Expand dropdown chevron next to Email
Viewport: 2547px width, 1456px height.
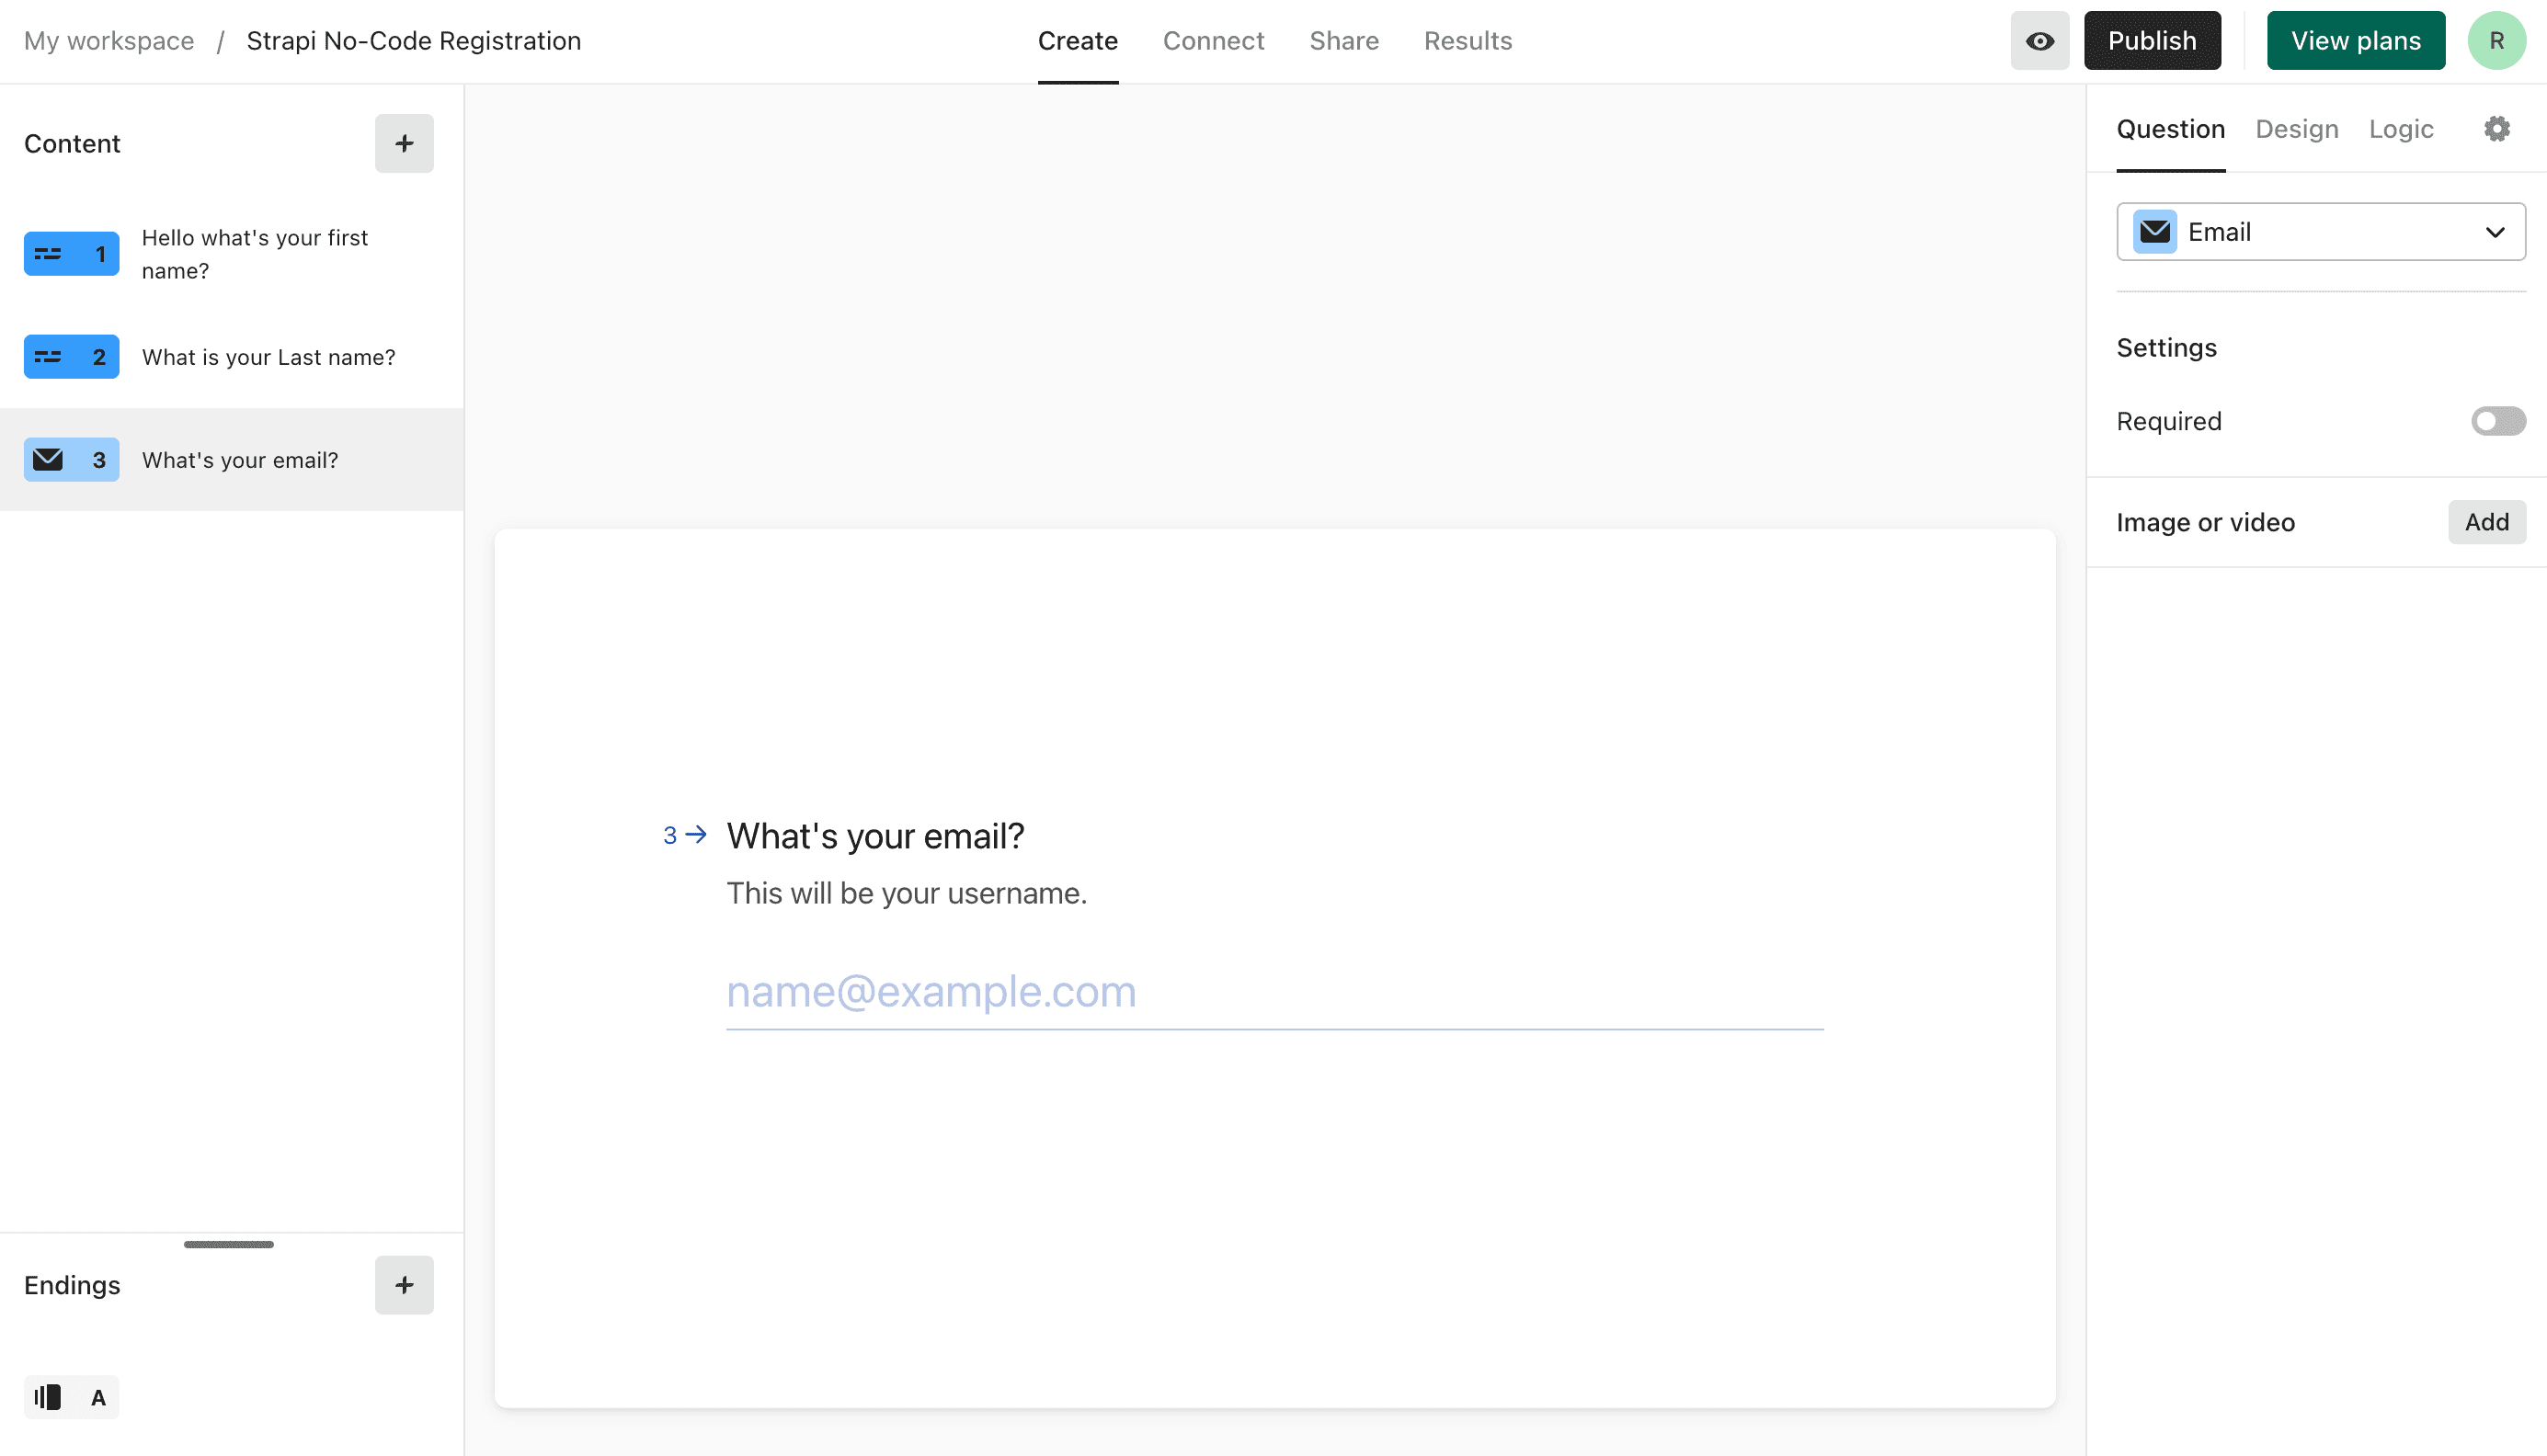click(2495, 232)
